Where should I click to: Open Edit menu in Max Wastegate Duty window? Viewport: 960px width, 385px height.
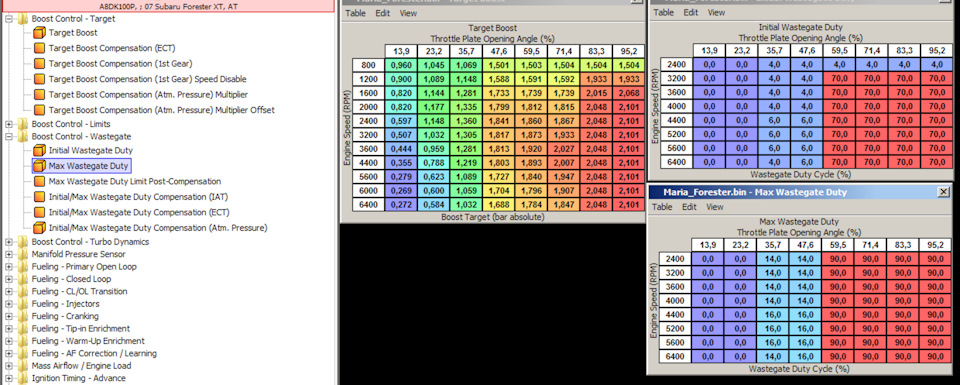(689, 207)
